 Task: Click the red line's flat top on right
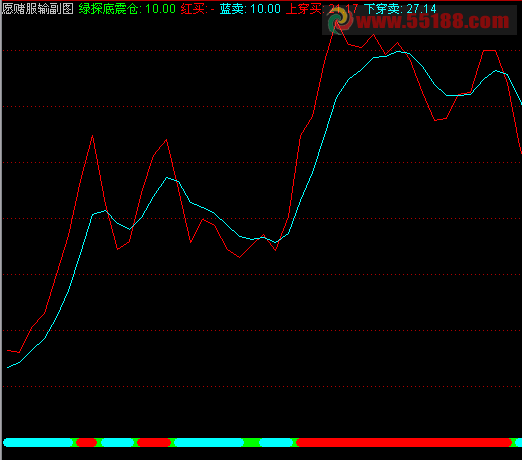point(489,50)
